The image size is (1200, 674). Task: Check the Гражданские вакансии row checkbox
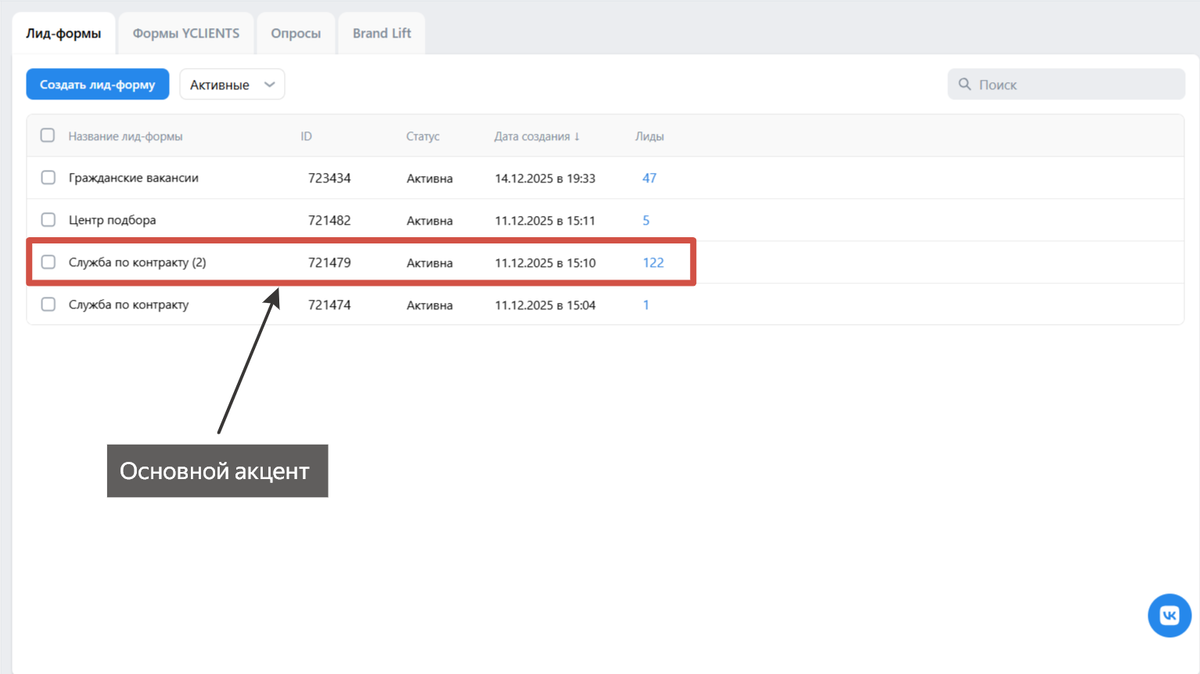click(48, 178)
